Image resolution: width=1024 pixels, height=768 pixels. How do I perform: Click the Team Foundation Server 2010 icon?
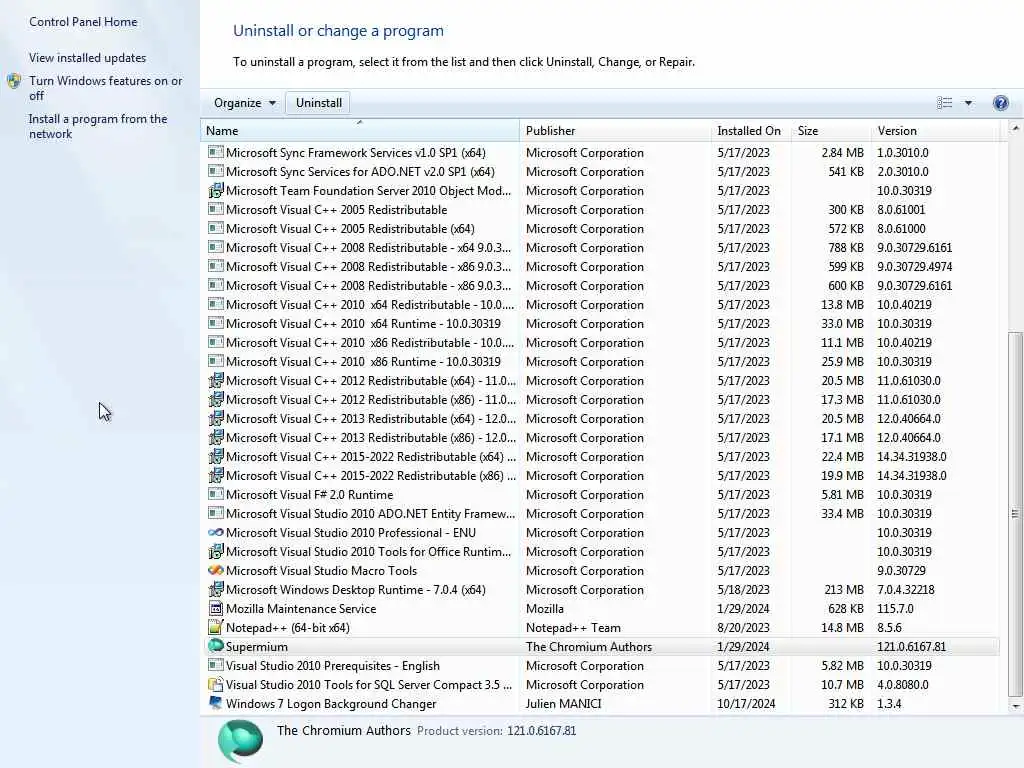tap(216, 190)
